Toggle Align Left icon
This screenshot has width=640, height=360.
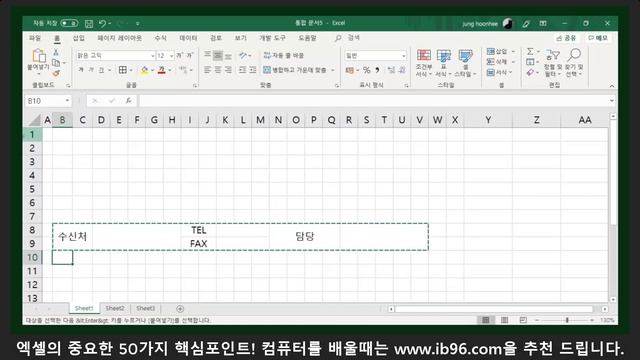(207, 70)
